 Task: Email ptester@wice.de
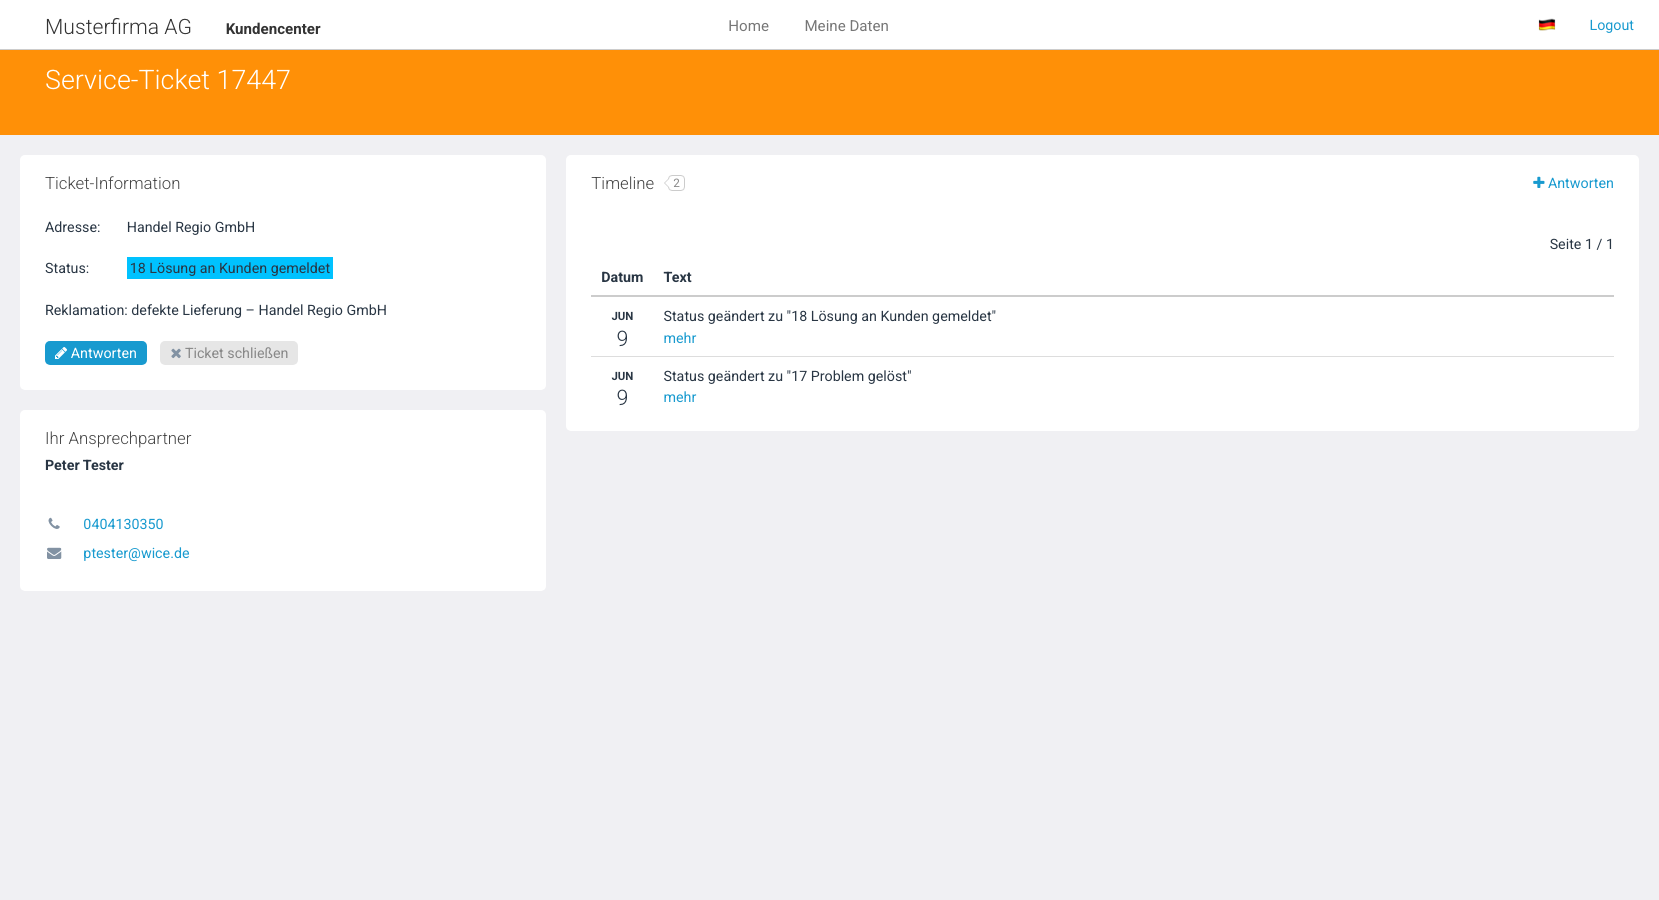(136, 553)
